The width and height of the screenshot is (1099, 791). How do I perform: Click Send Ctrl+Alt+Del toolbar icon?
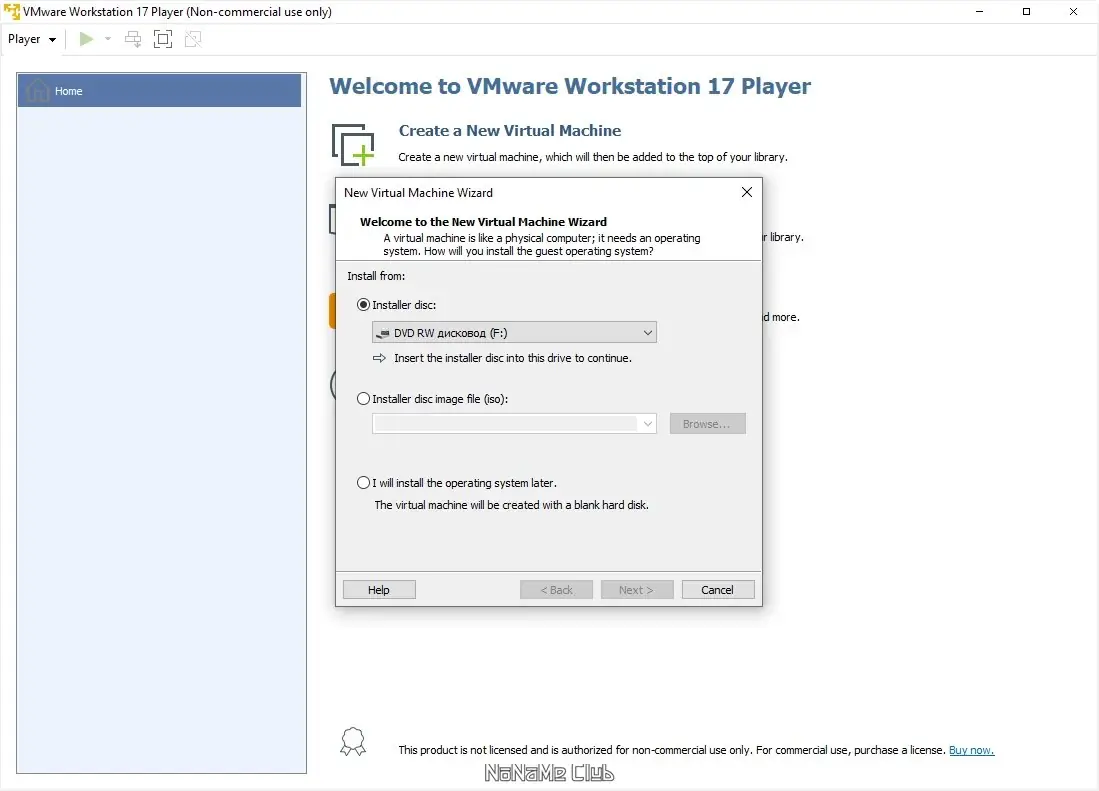click(x=132, y=39)
